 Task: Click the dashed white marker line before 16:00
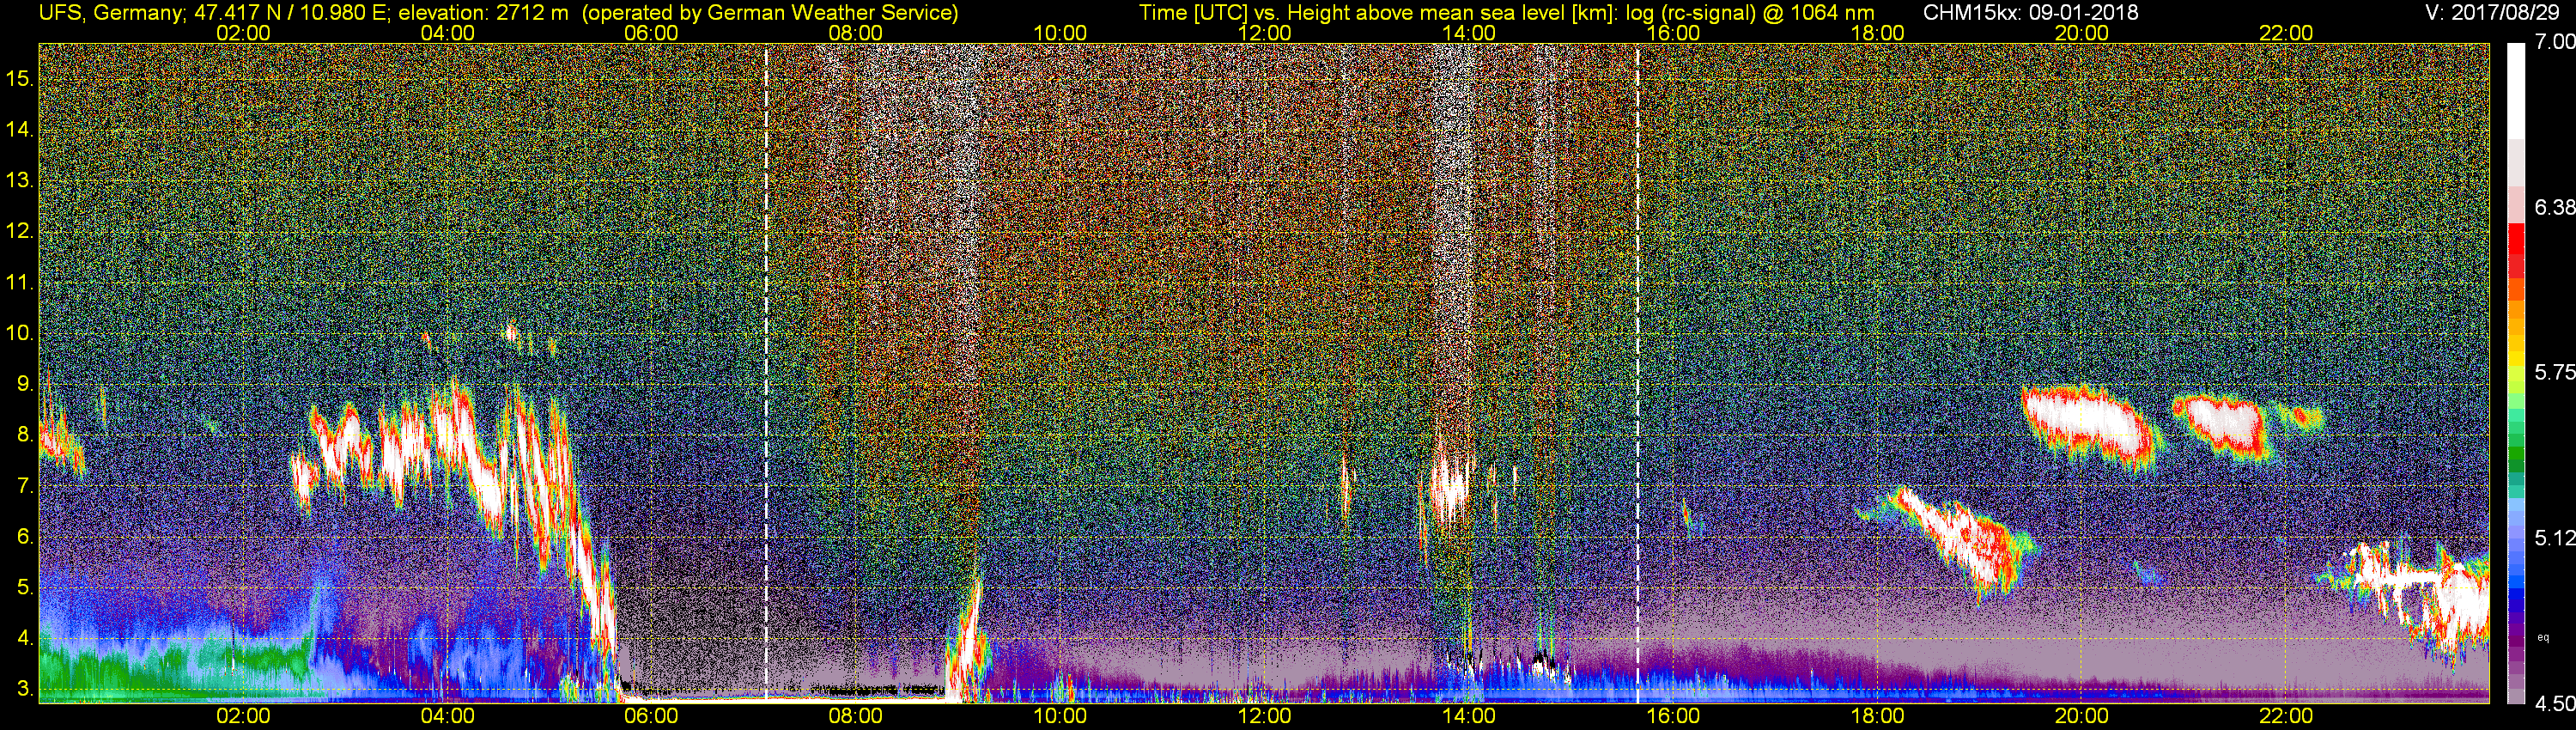point(1638,372)
